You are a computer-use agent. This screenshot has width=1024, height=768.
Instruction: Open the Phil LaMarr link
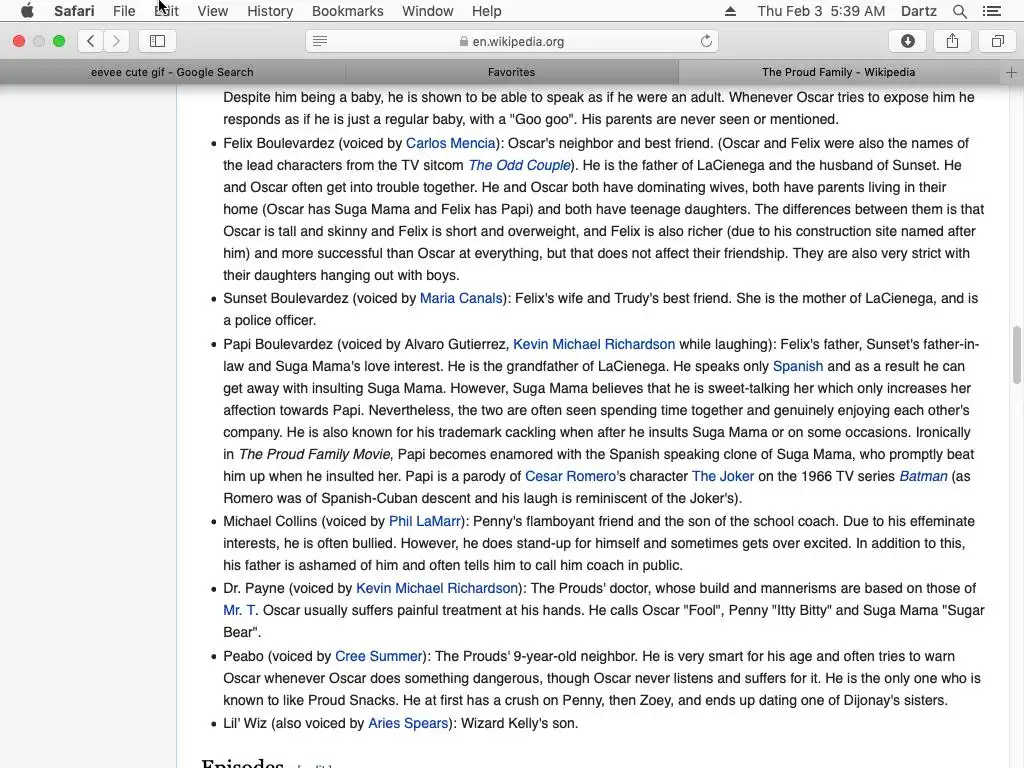click(425, 521)
